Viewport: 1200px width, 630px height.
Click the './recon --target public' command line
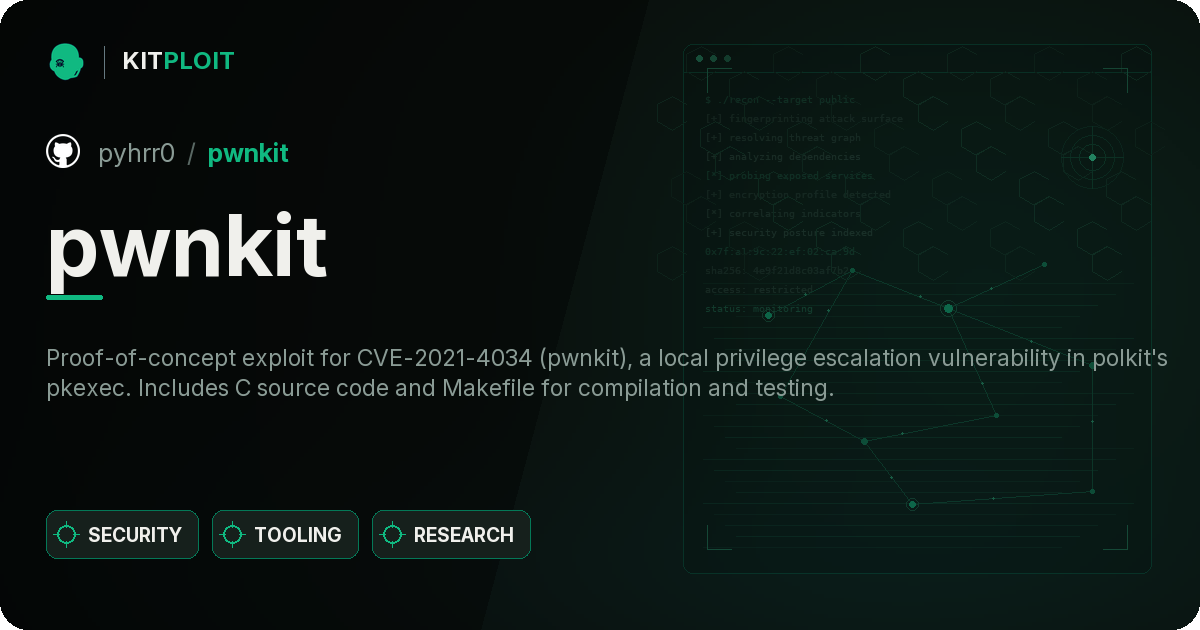point(781,100)
